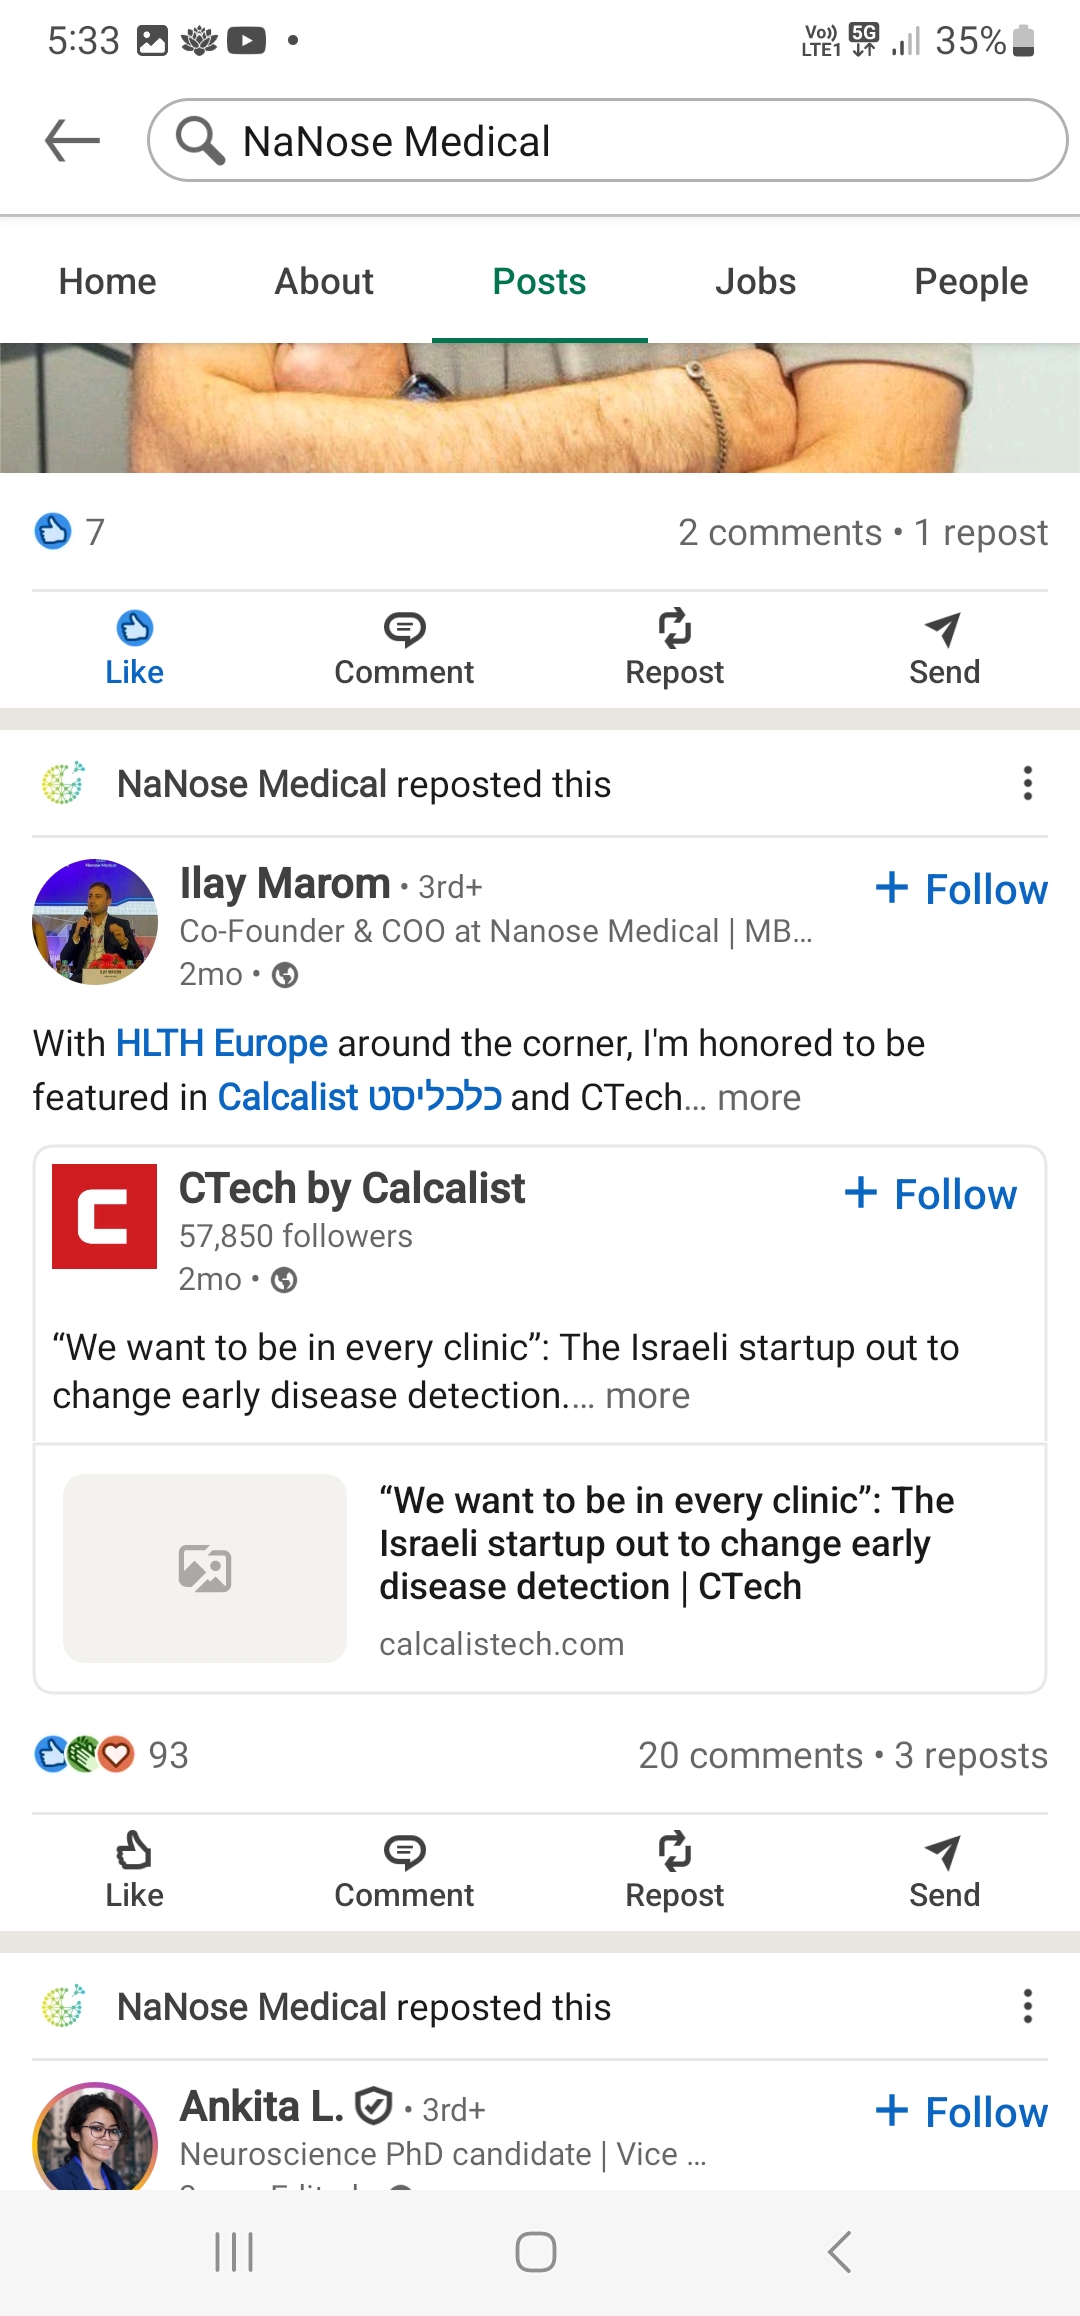This screenshot has width=1080, height=2316.
Task: Toggle Like on the already-liked top post
Action: tap(134, 648)
